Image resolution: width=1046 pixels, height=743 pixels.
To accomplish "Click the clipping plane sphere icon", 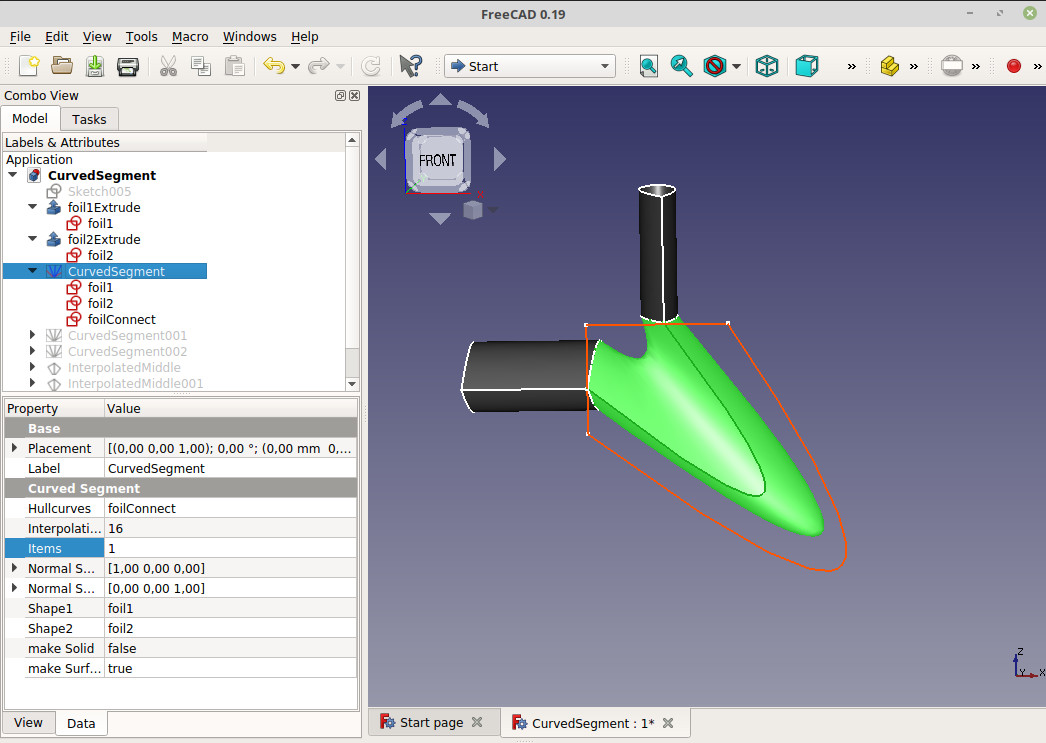I will (951, 66).
